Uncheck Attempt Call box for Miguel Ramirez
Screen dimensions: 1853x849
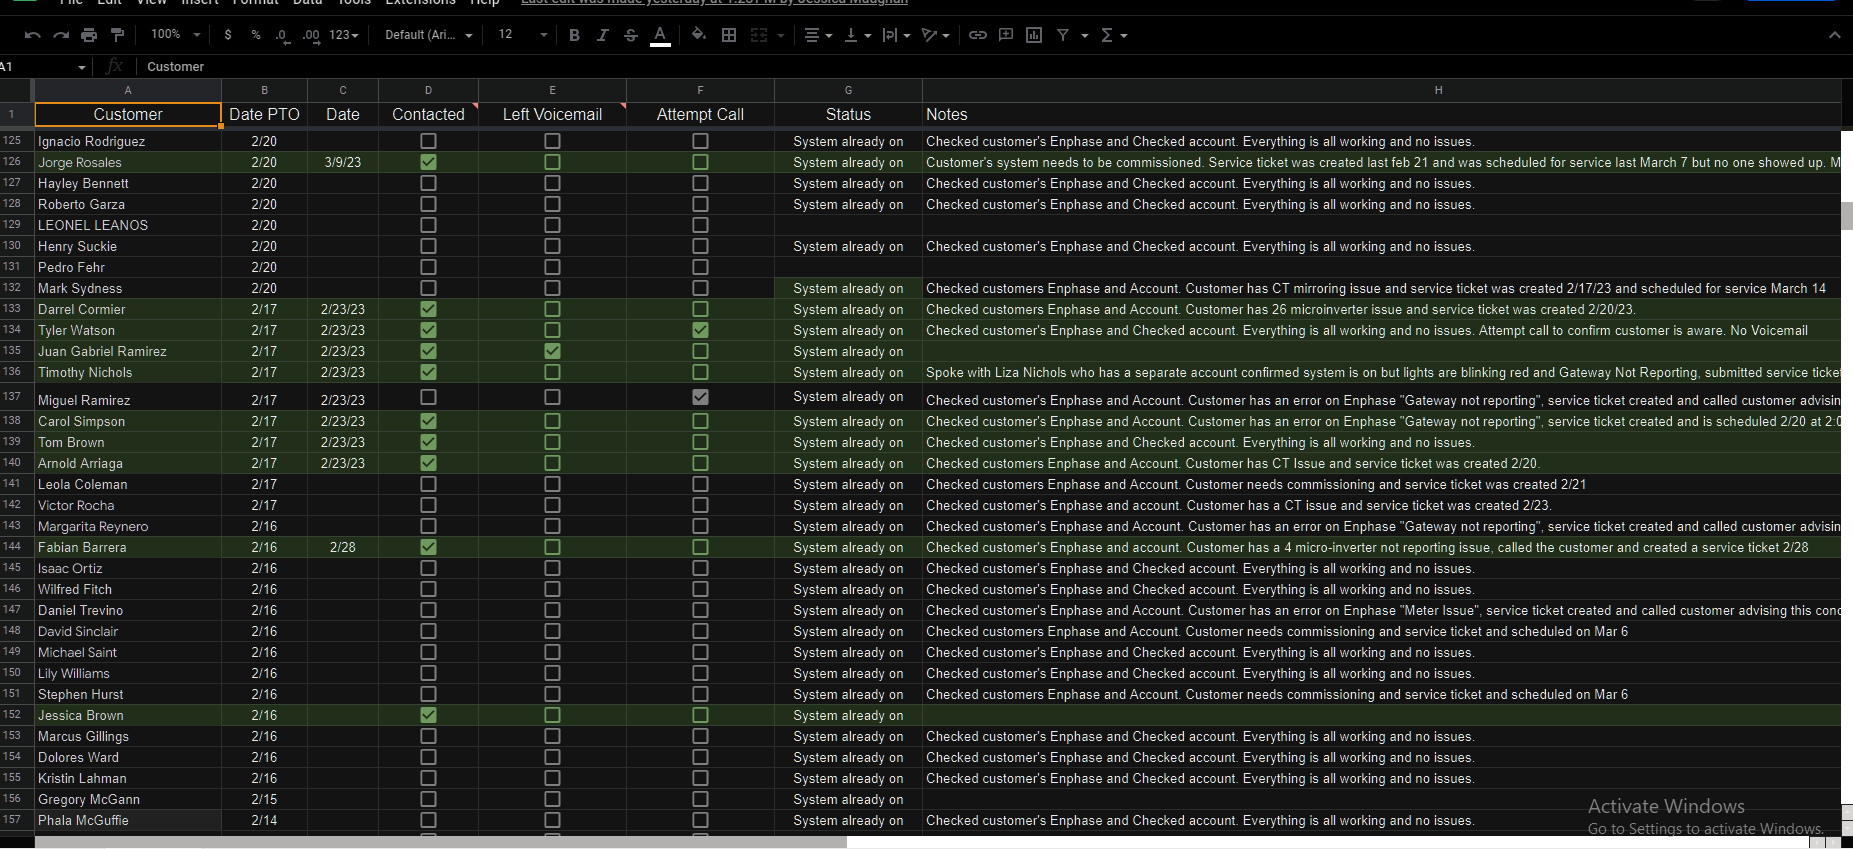[700, 397]
